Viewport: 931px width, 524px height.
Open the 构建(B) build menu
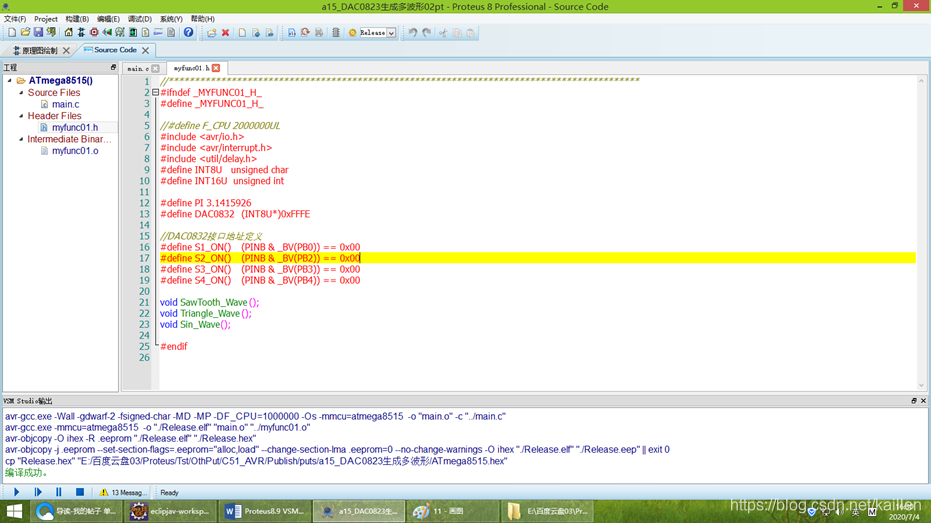(77, 19)
